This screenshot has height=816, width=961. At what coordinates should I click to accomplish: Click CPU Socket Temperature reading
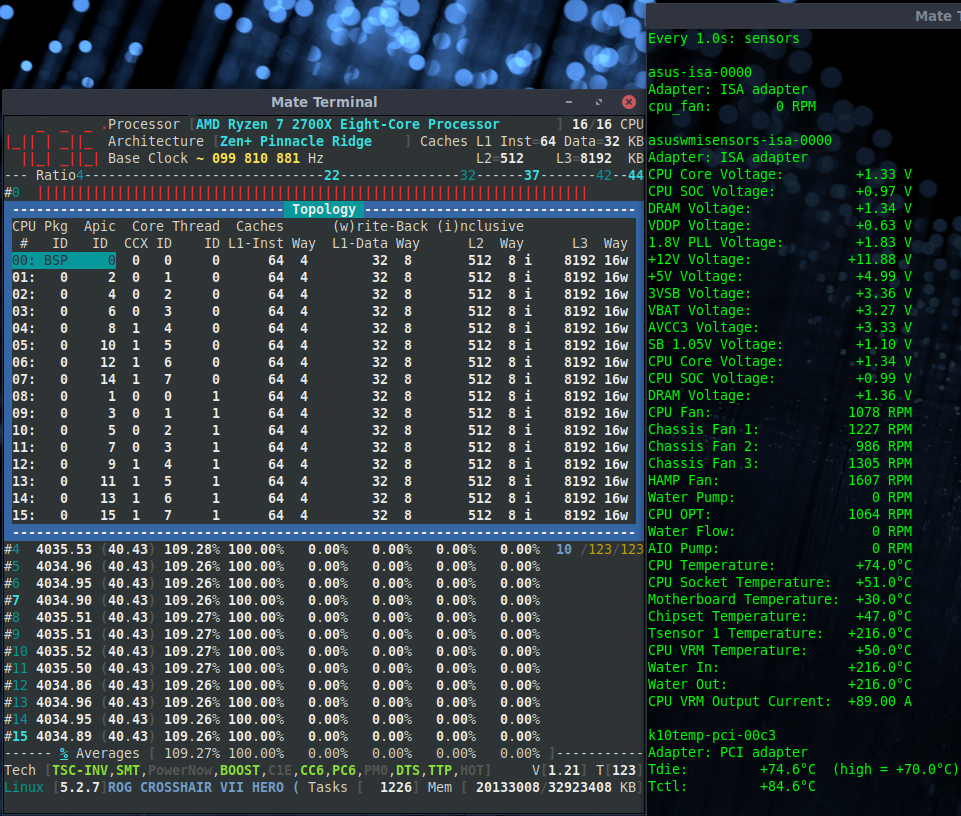(x=780, y=582)
